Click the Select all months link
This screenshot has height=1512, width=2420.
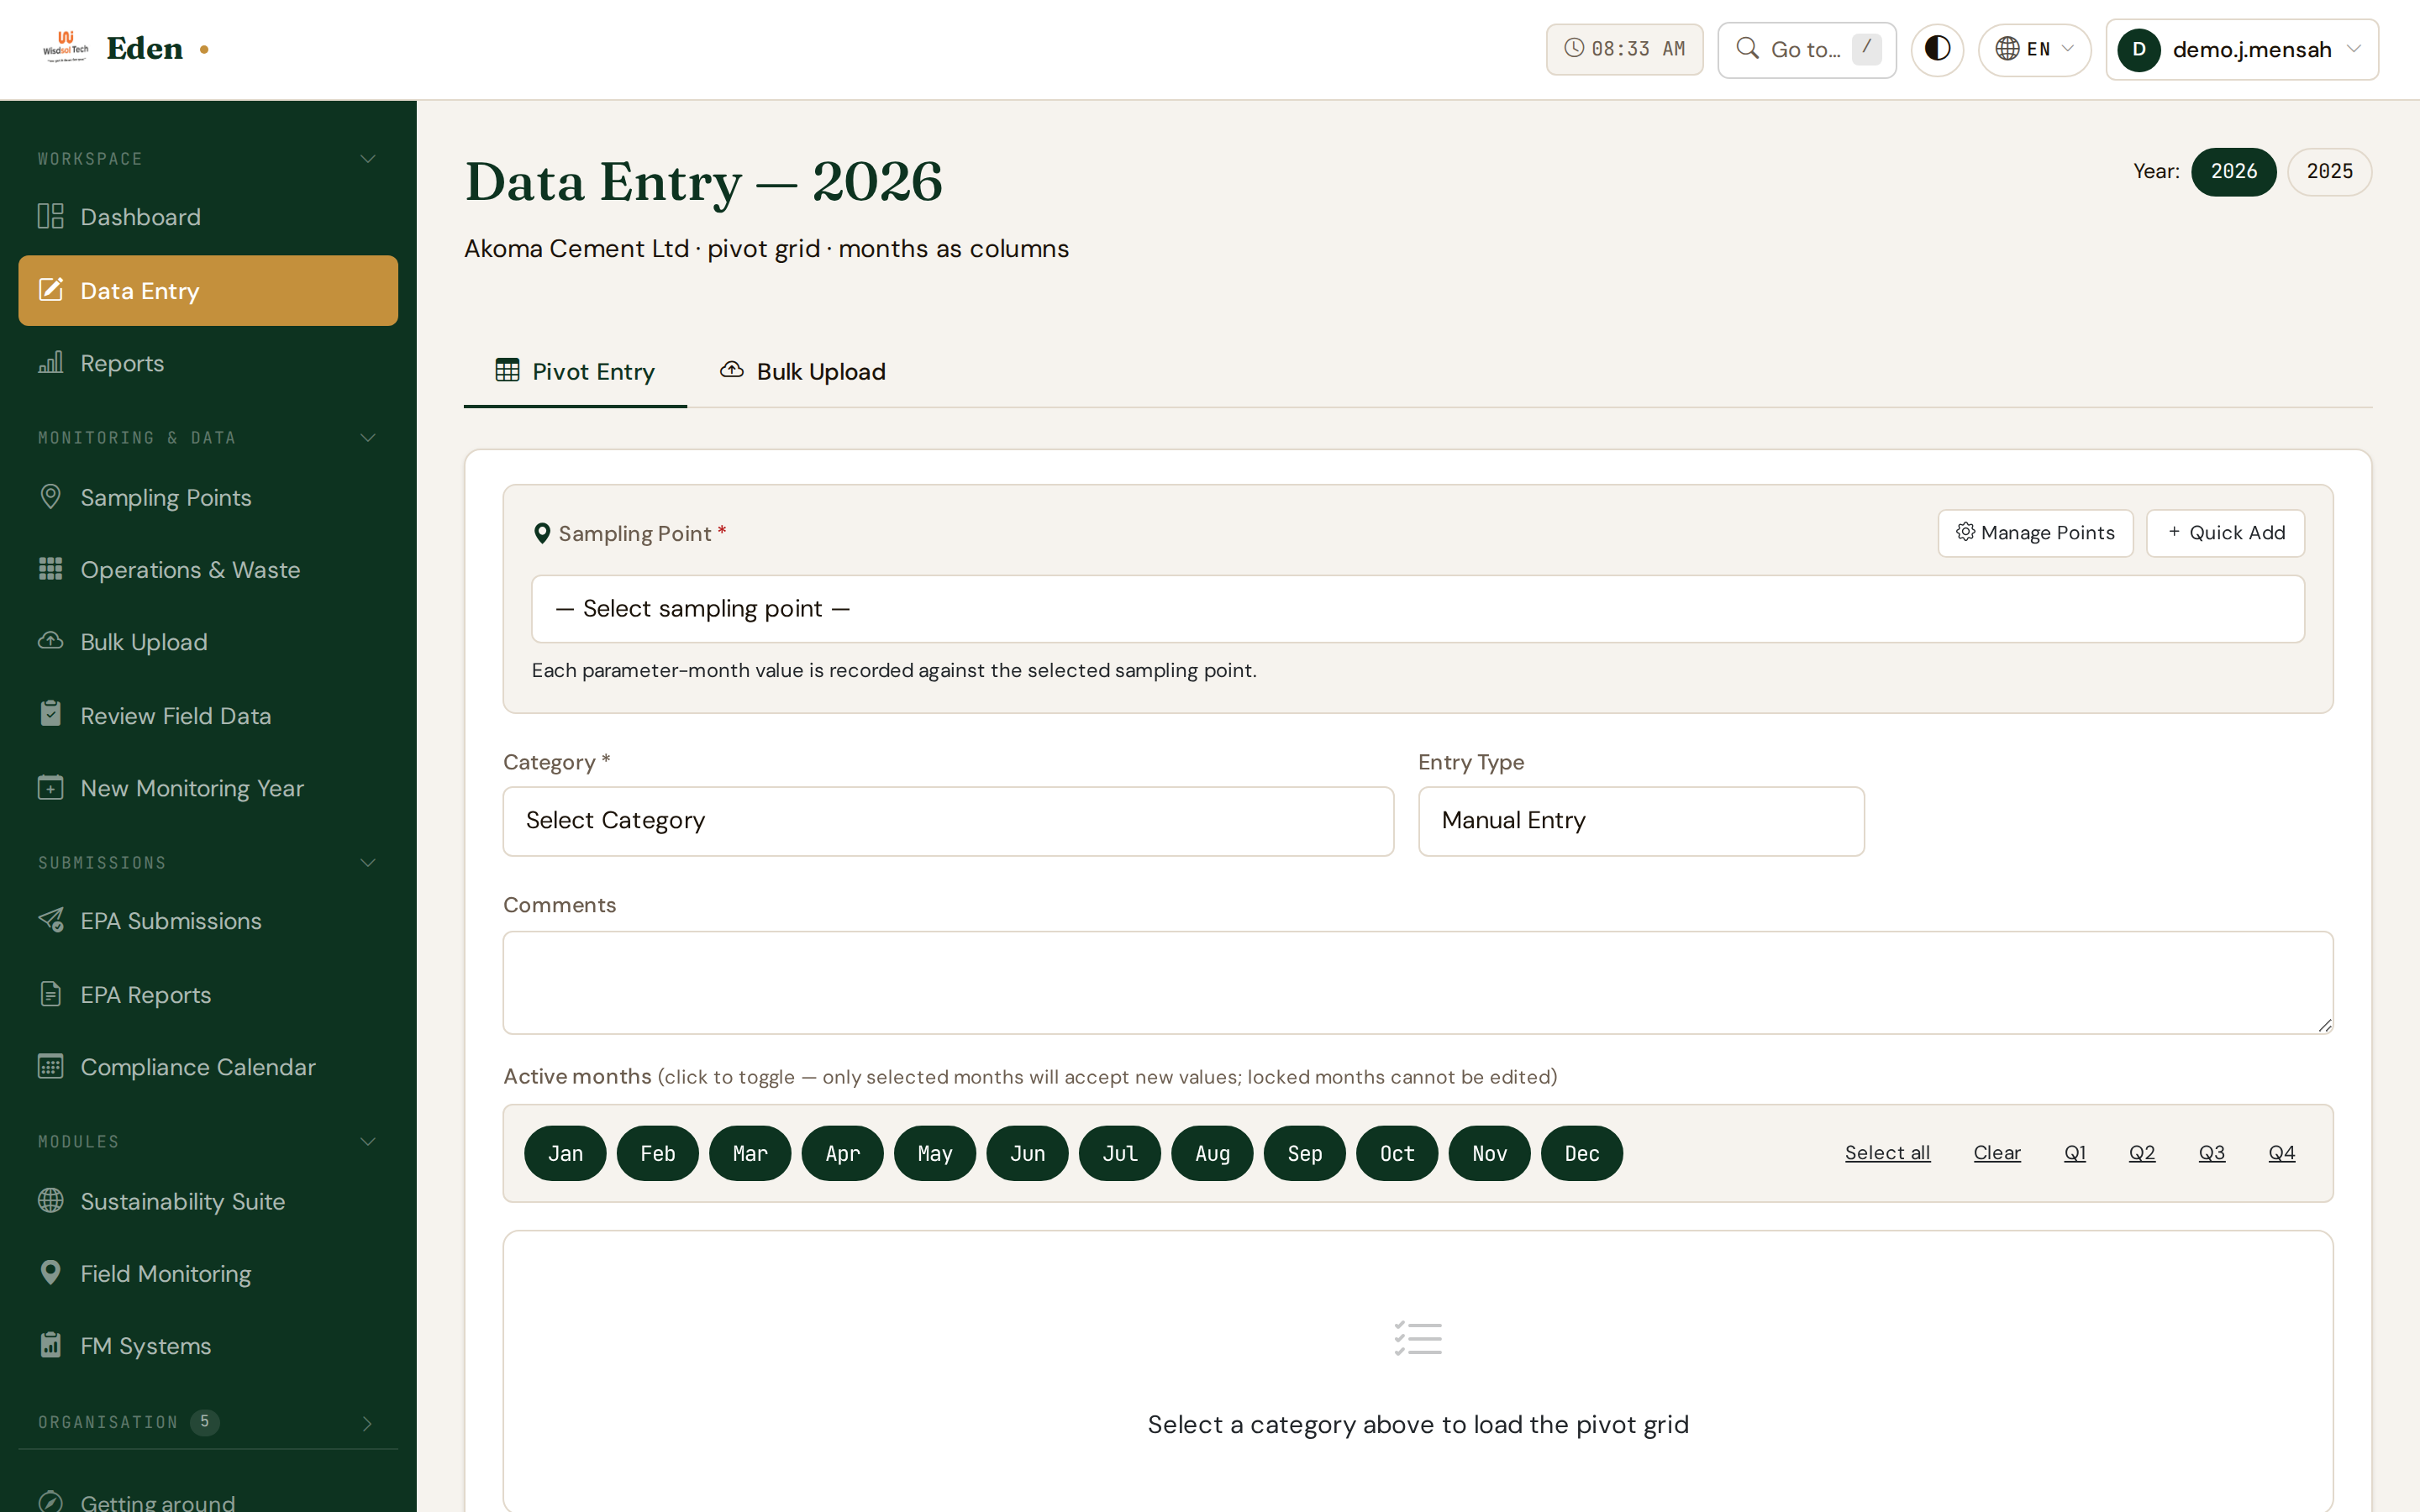point(1887,1153)
